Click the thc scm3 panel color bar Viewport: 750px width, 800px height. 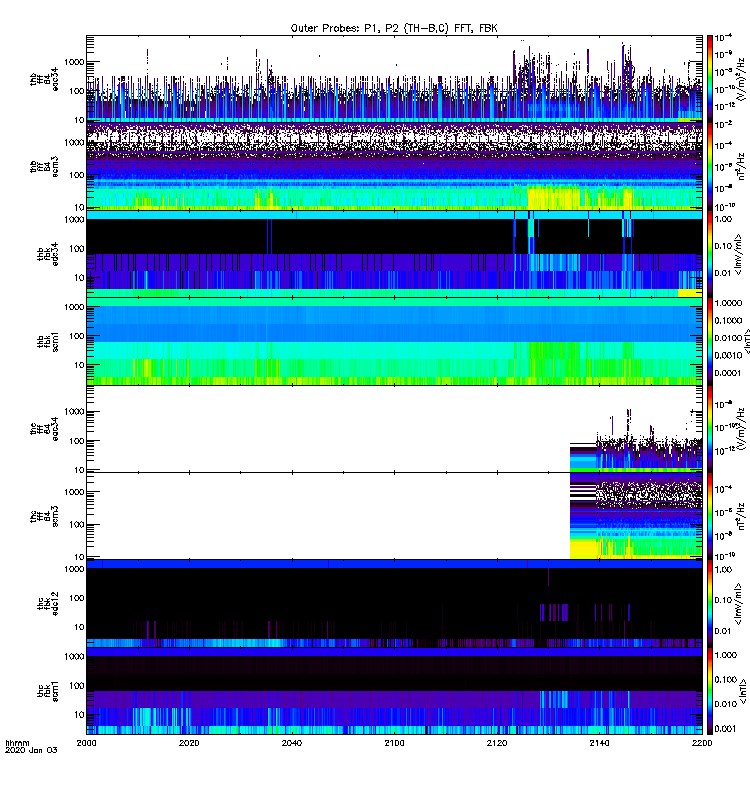[709, 516]
